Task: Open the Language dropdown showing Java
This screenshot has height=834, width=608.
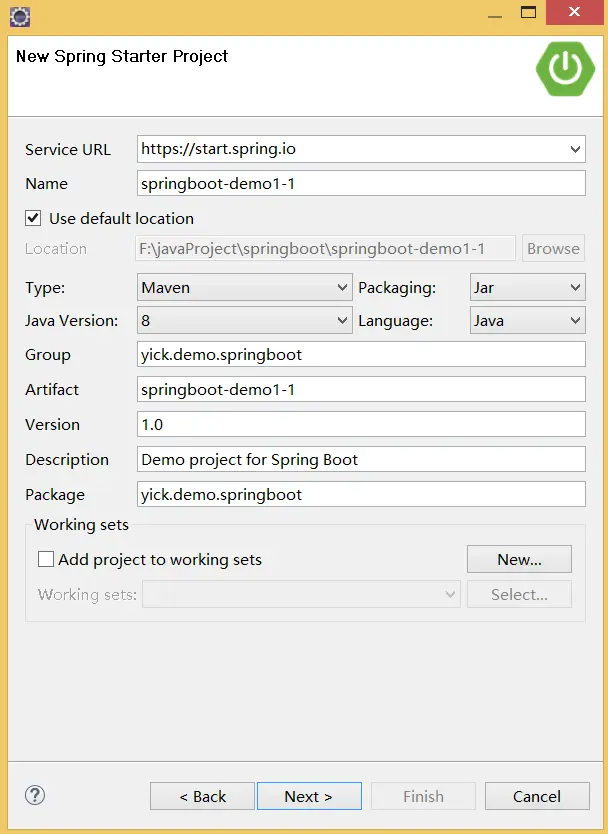Action: pyautogui.click(x=528, y=320)
